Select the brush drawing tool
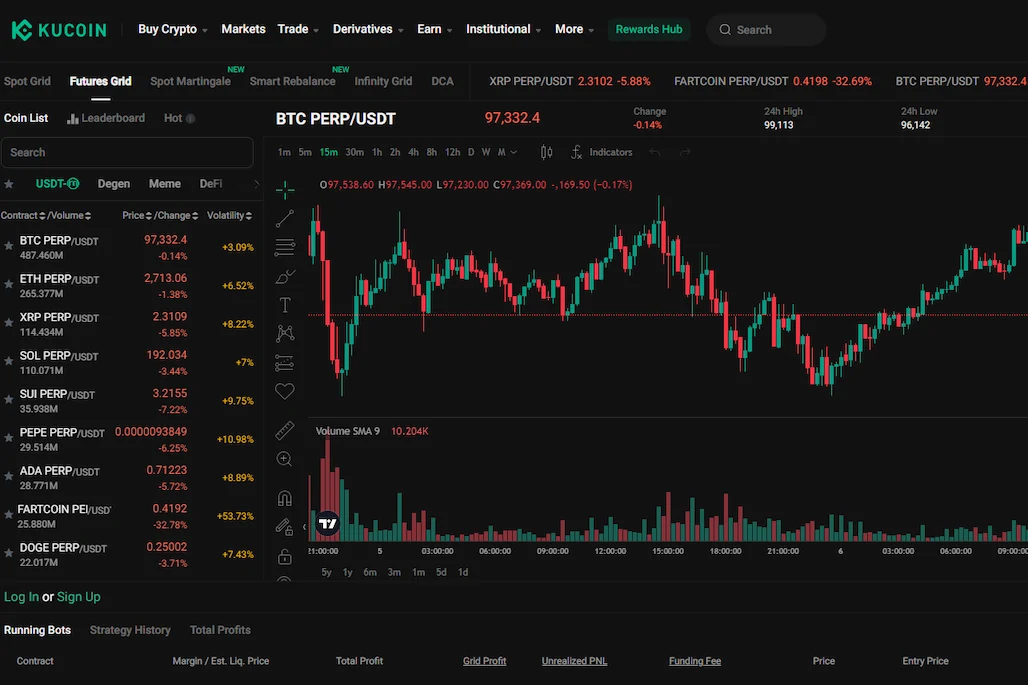Viewport: 1028px width, 685px height. (285, 277)
